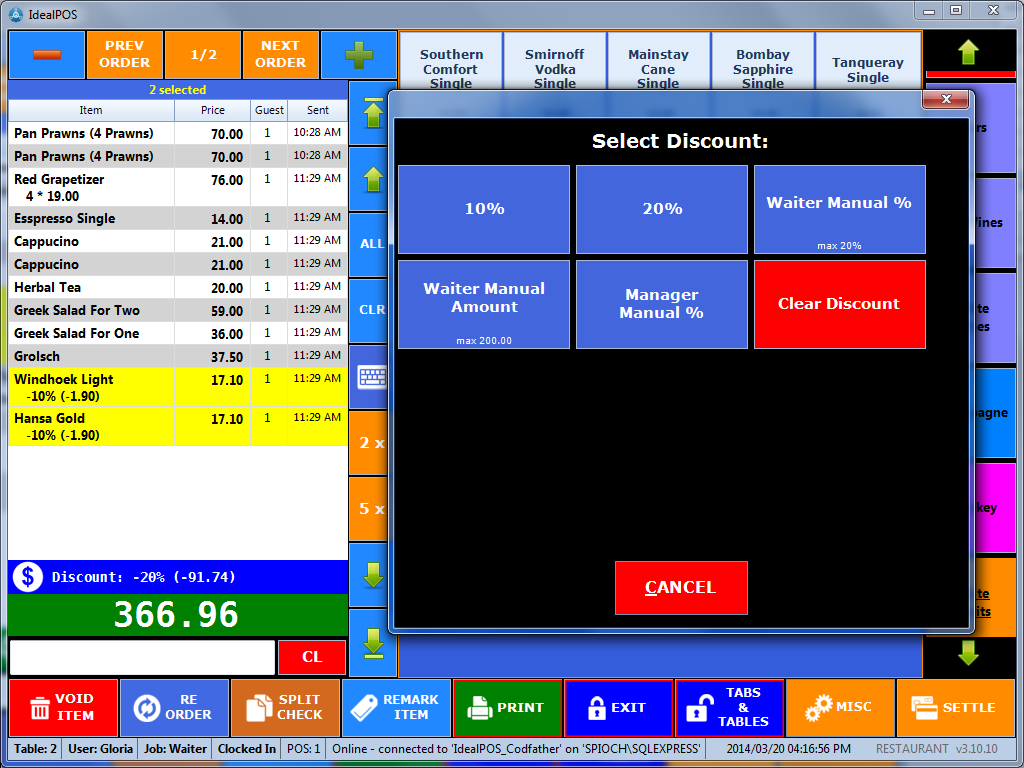Cancel the Select Discount dialog
1024x768 pixels.
coord(681,587)
